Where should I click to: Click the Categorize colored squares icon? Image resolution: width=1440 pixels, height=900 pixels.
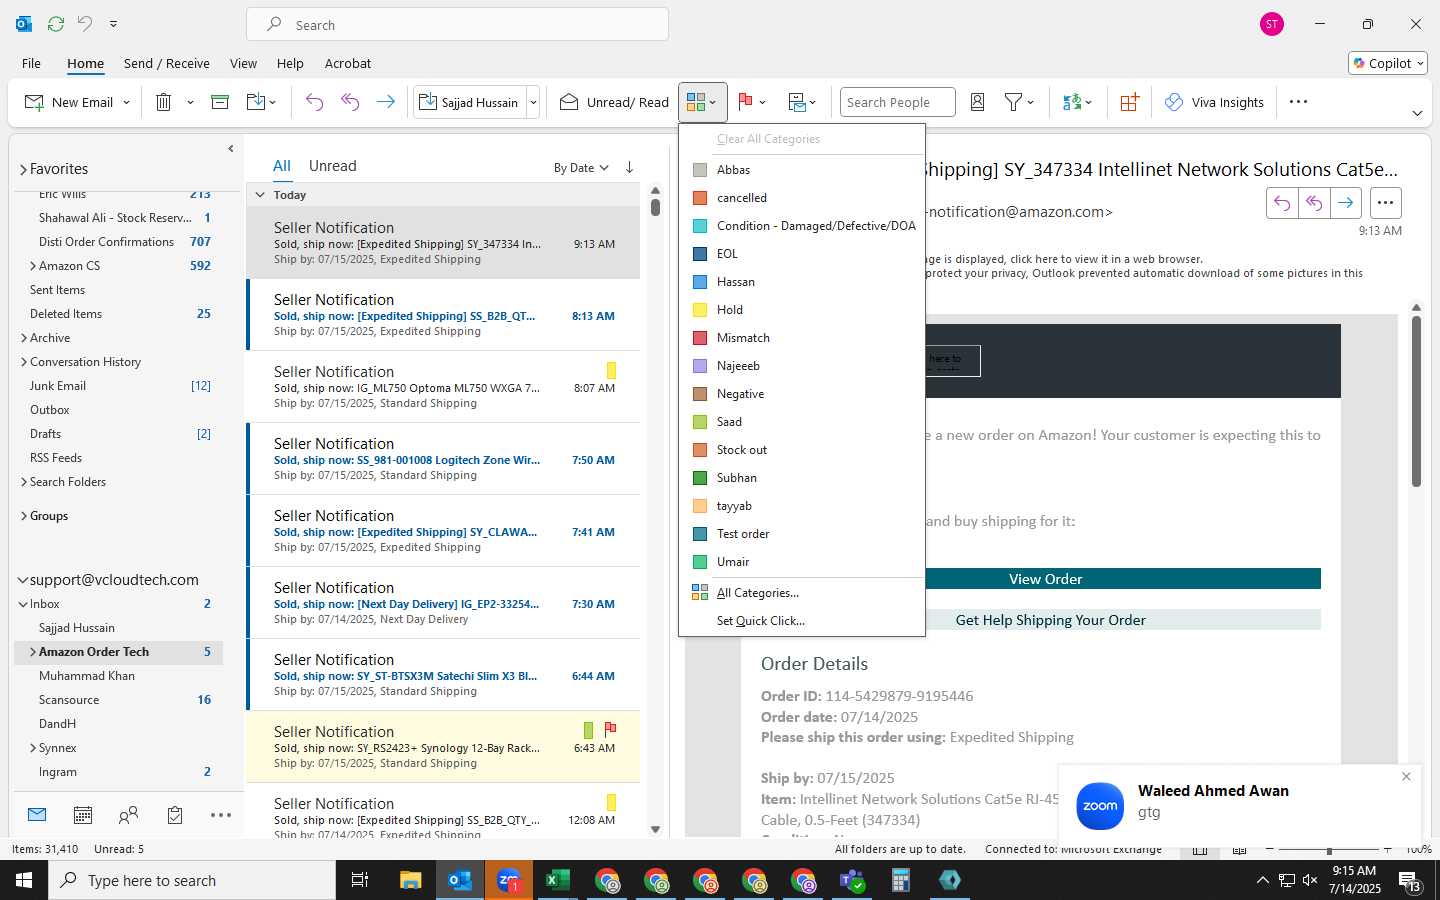(696, 102)
